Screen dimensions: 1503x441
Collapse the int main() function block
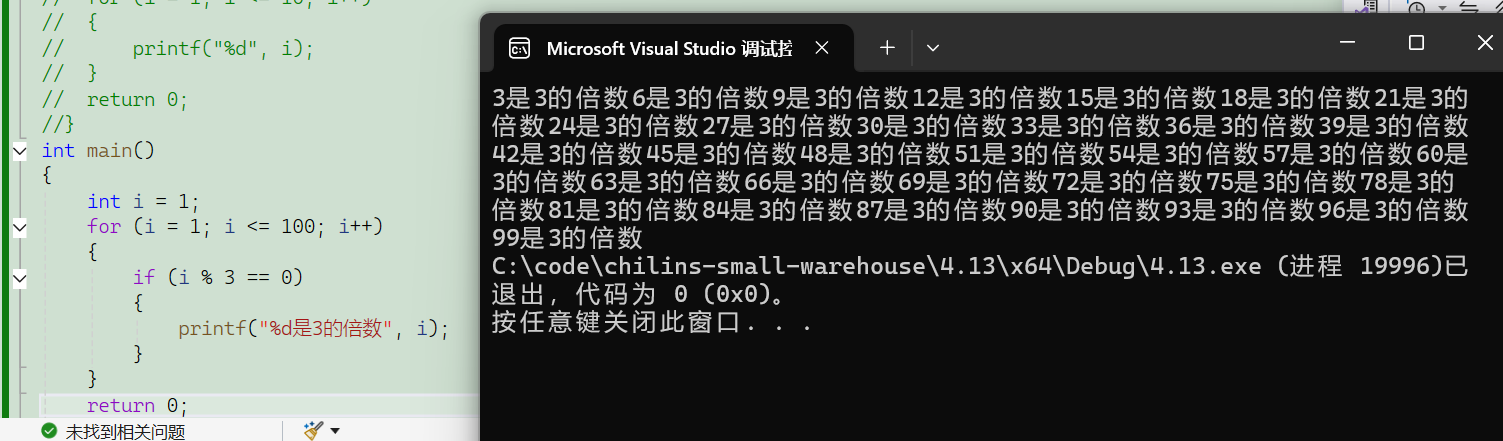20,150
